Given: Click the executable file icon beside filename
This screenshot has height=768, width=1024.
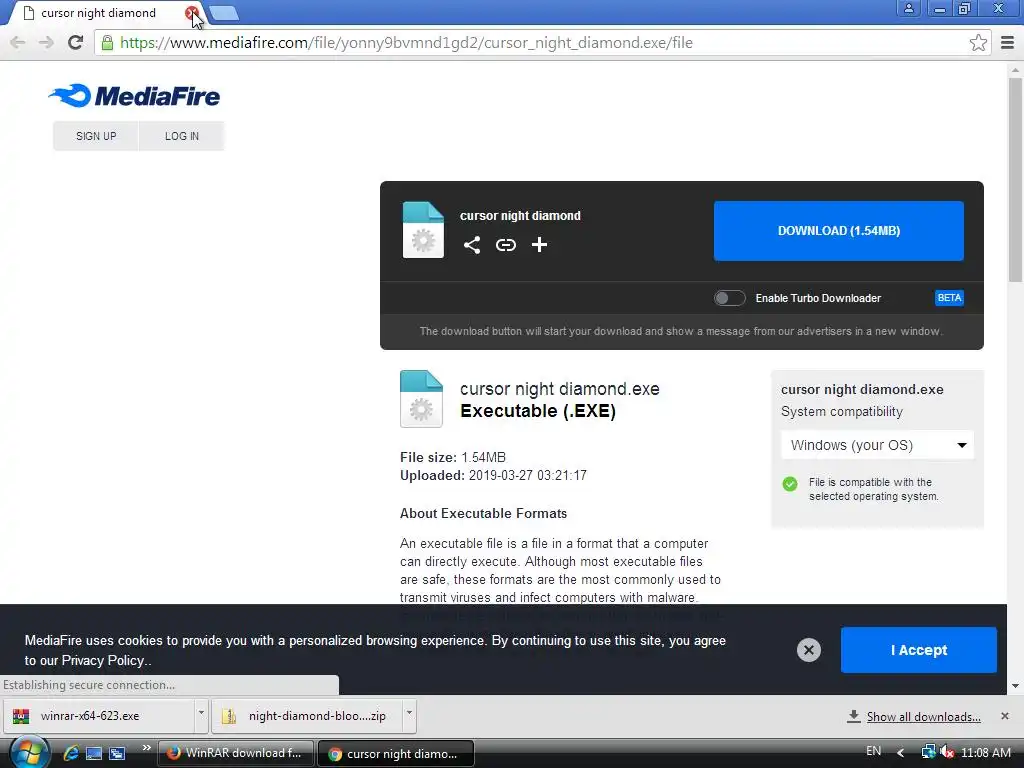Looking at the screenshot, I should click(421, 398).
